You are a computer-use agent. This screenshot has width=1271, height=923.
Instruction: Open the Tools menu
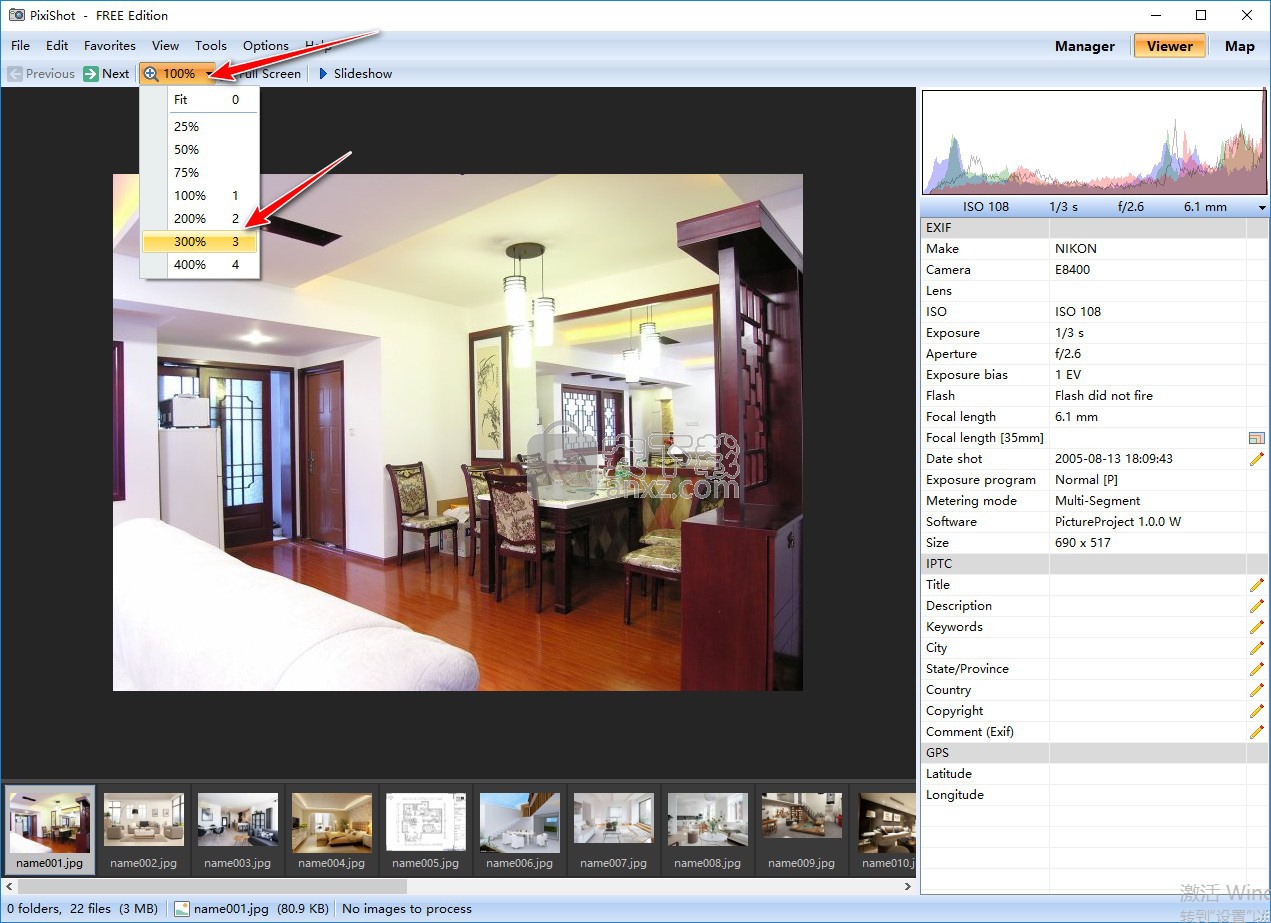point(211,45)
